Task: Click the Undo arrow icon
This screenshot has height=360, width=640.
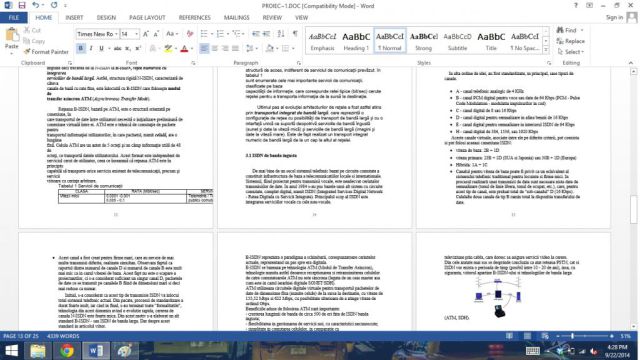Action: coord(36,5)
